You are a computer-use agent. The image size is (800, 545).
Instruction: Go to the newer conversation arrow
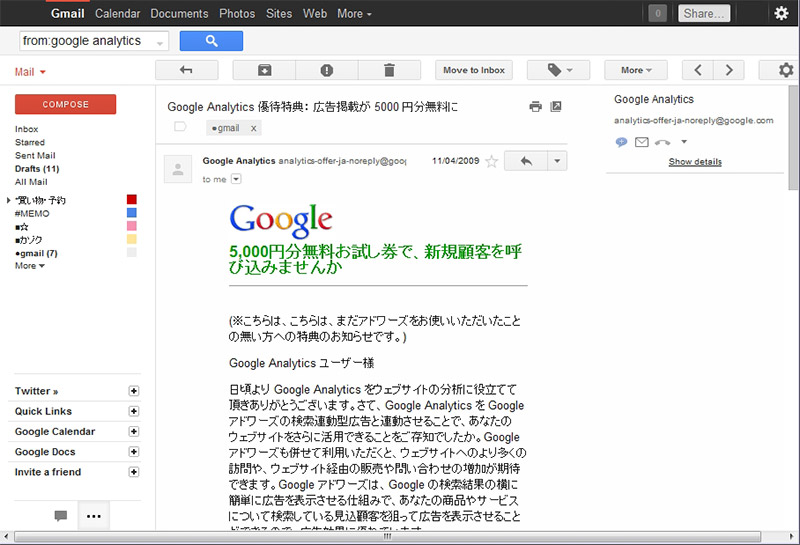(697, 70)
